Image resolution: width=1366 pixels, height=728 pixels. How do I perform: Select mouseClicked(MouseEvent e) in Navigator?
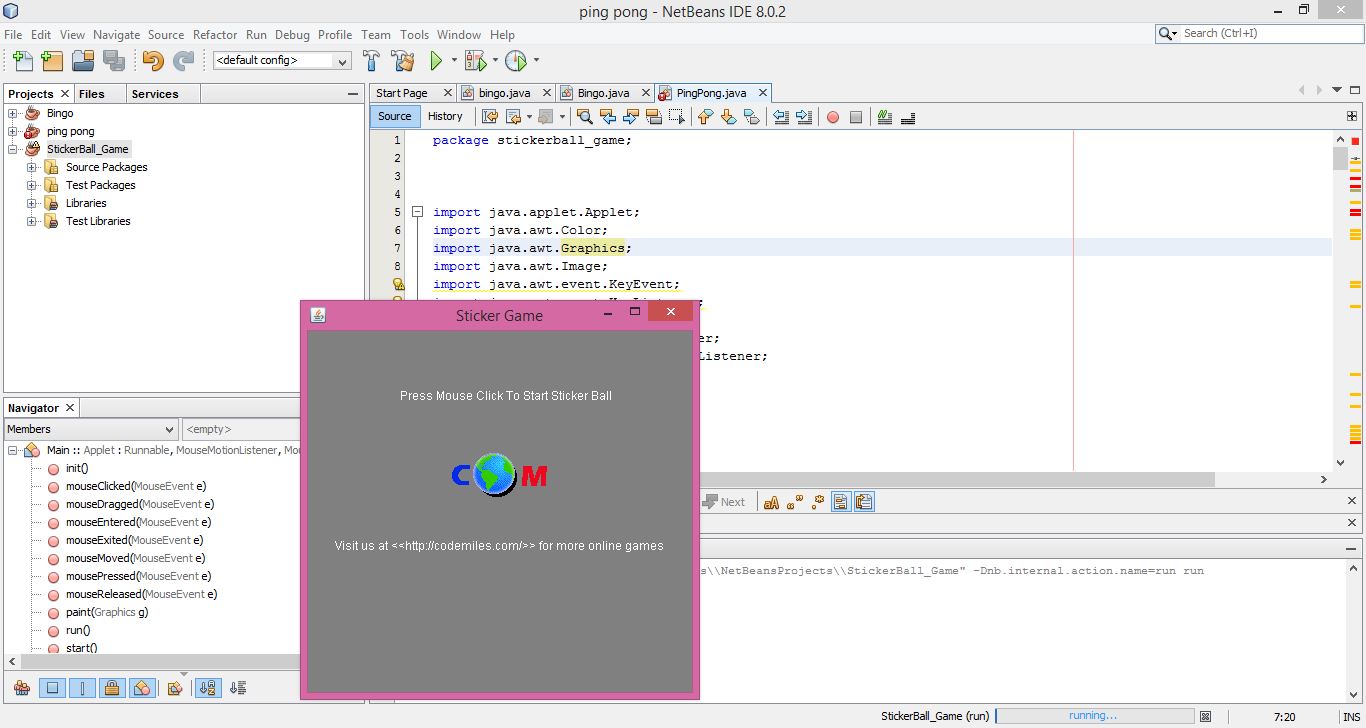point(136,486)
